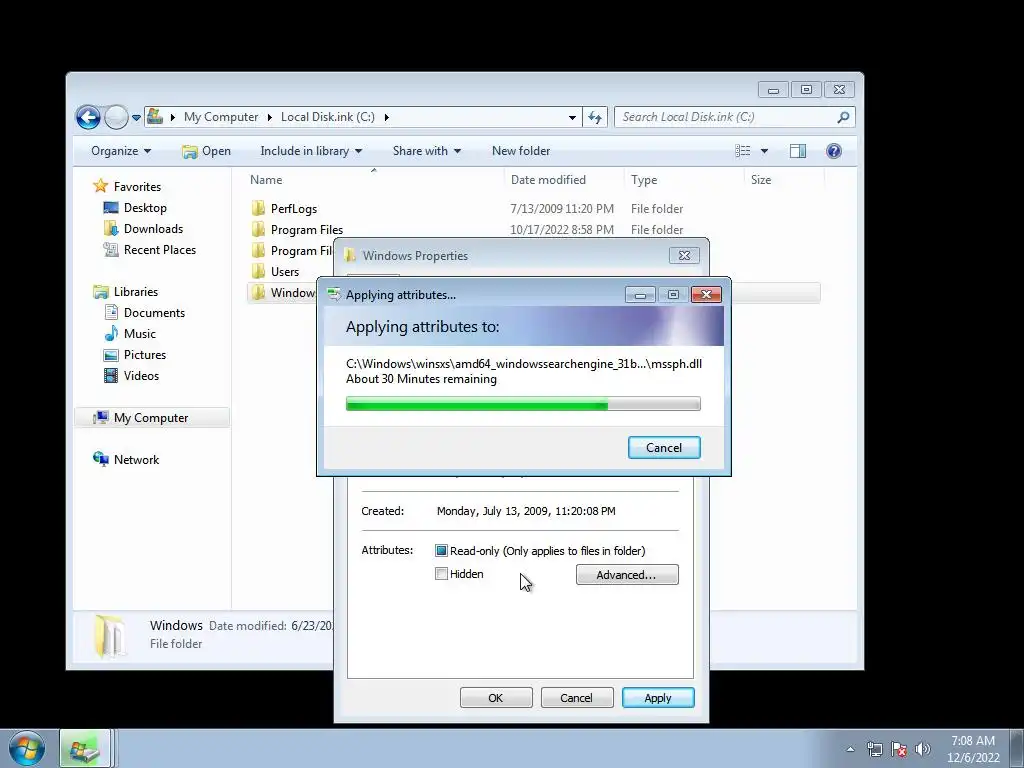This screenshot has height=768, width=1024.
Task: Click the search magnifier icon
Action: pos(843,117)
